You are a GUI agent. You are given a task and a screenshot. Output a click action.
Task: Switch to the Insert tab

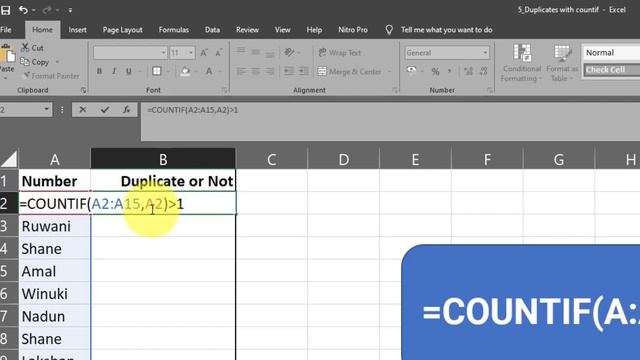click(78, 30)
